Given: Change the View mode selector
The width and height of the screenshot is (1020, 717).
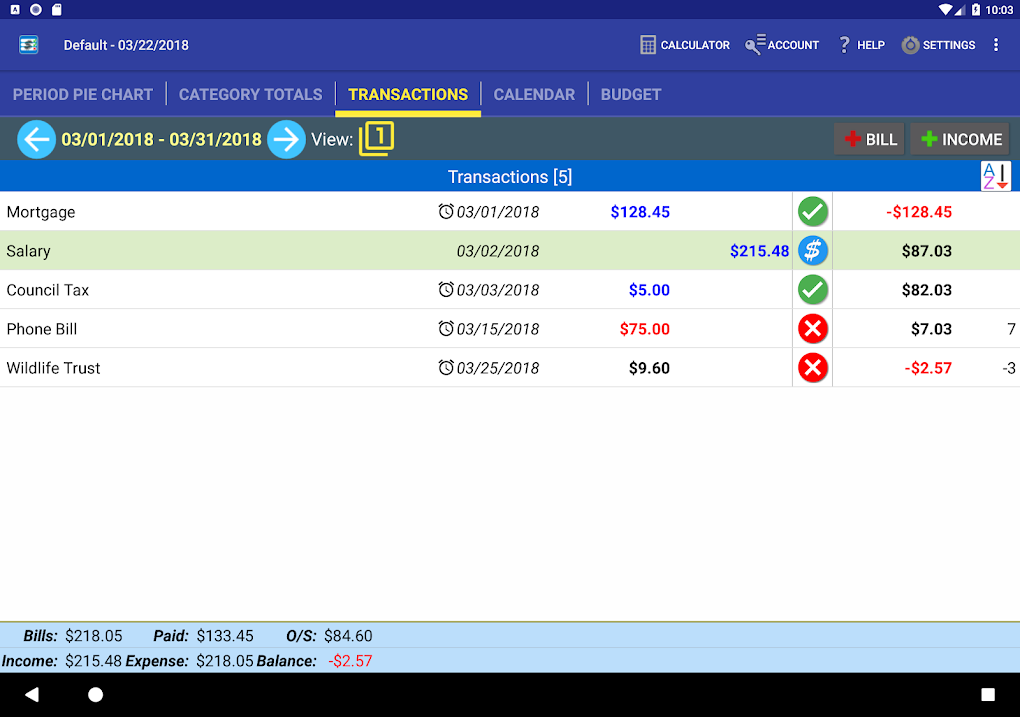Looking at the screenshot, I should [376, 139].
